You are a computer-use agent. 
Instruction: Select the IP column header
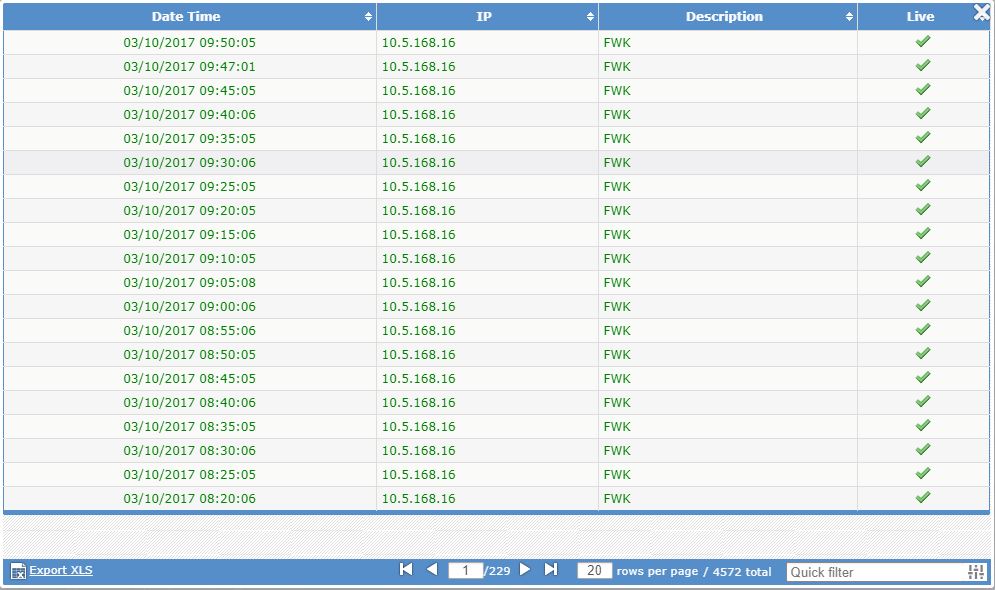[x=486, y=16]
